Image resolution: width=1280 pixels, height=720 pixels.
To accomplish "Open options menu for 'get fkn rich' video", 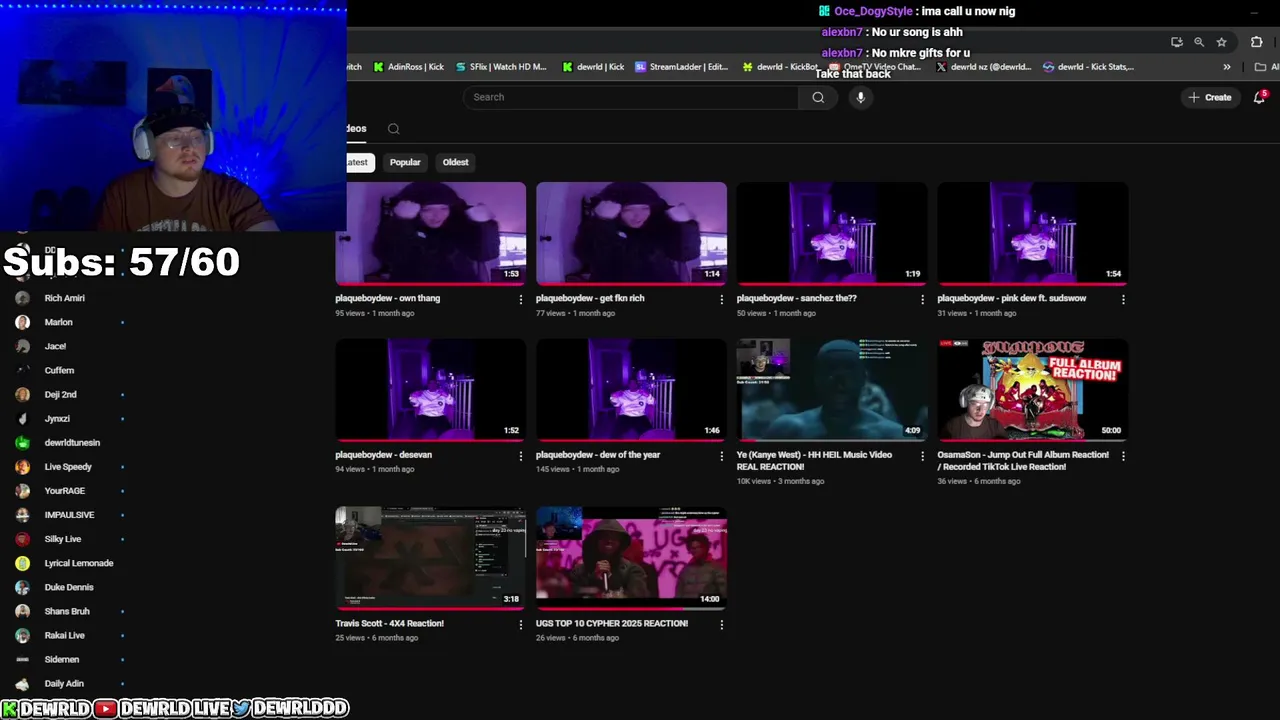I will pos(721,299).
